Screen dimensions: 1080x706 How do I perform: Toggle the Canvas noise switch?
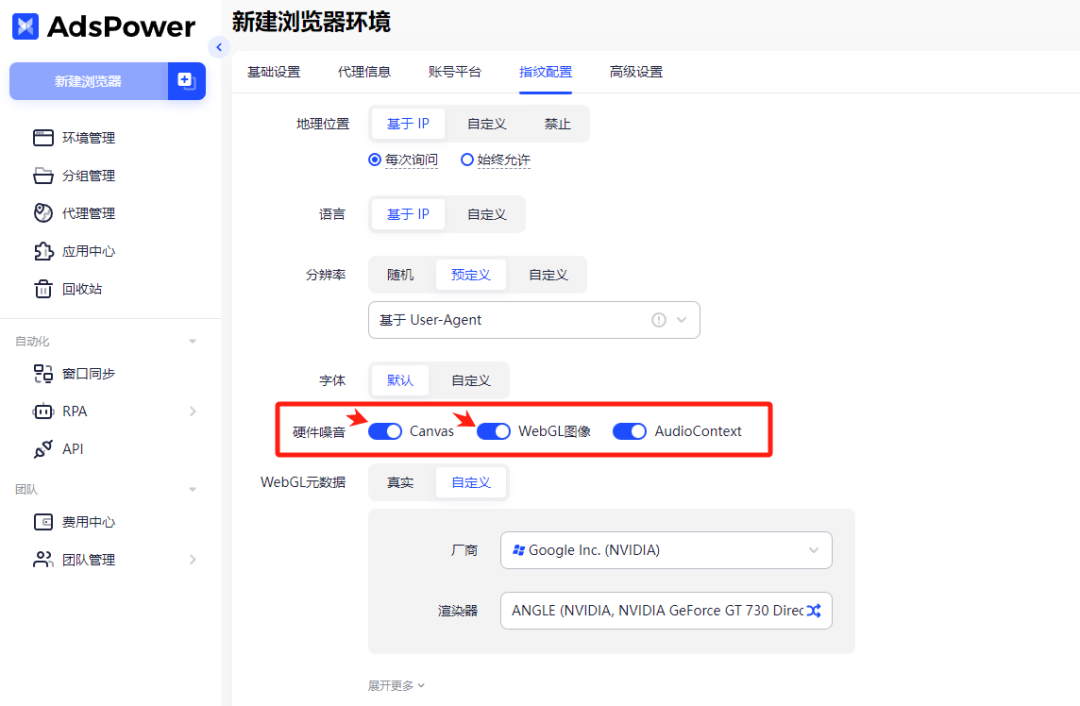tap(385, 431)
